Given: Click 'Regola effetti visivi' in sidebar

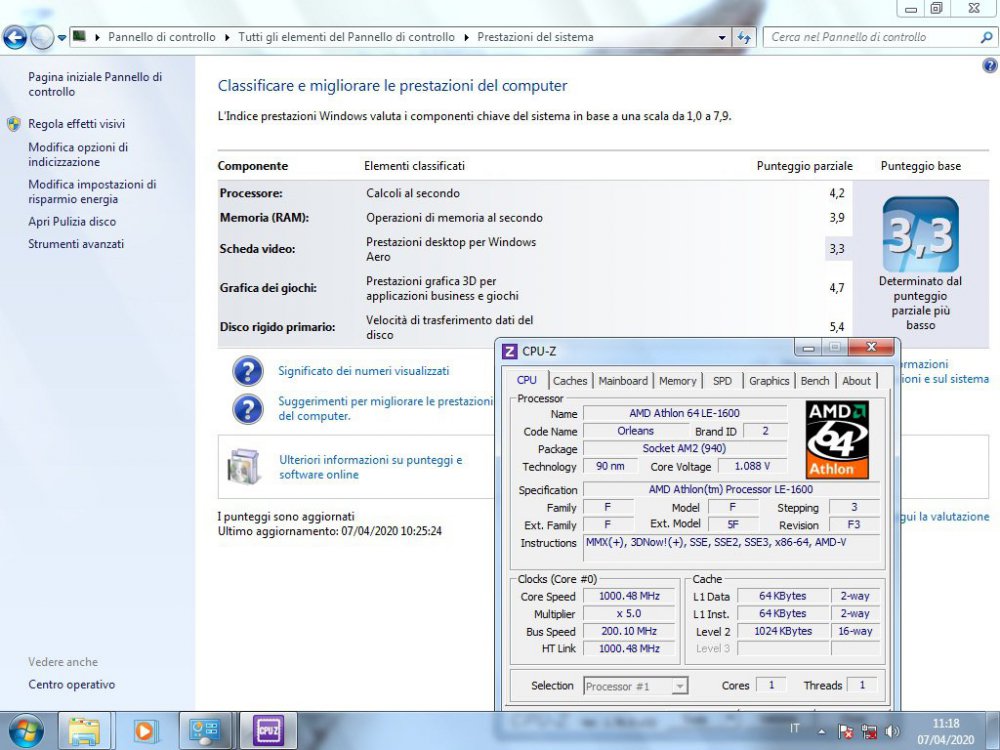Looking at the screenshot, I should (76, 124).
